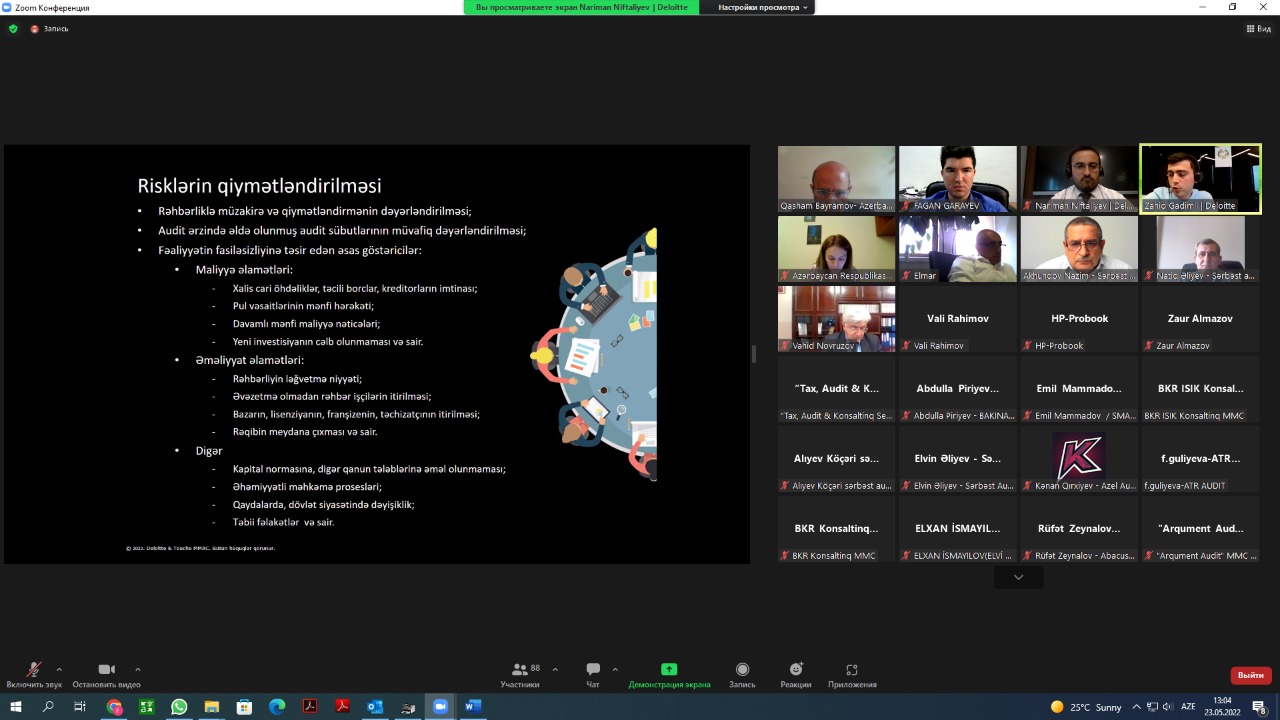1280x720 pixels.
Task: Open the Windows notification center
Action: [1259, 707]
